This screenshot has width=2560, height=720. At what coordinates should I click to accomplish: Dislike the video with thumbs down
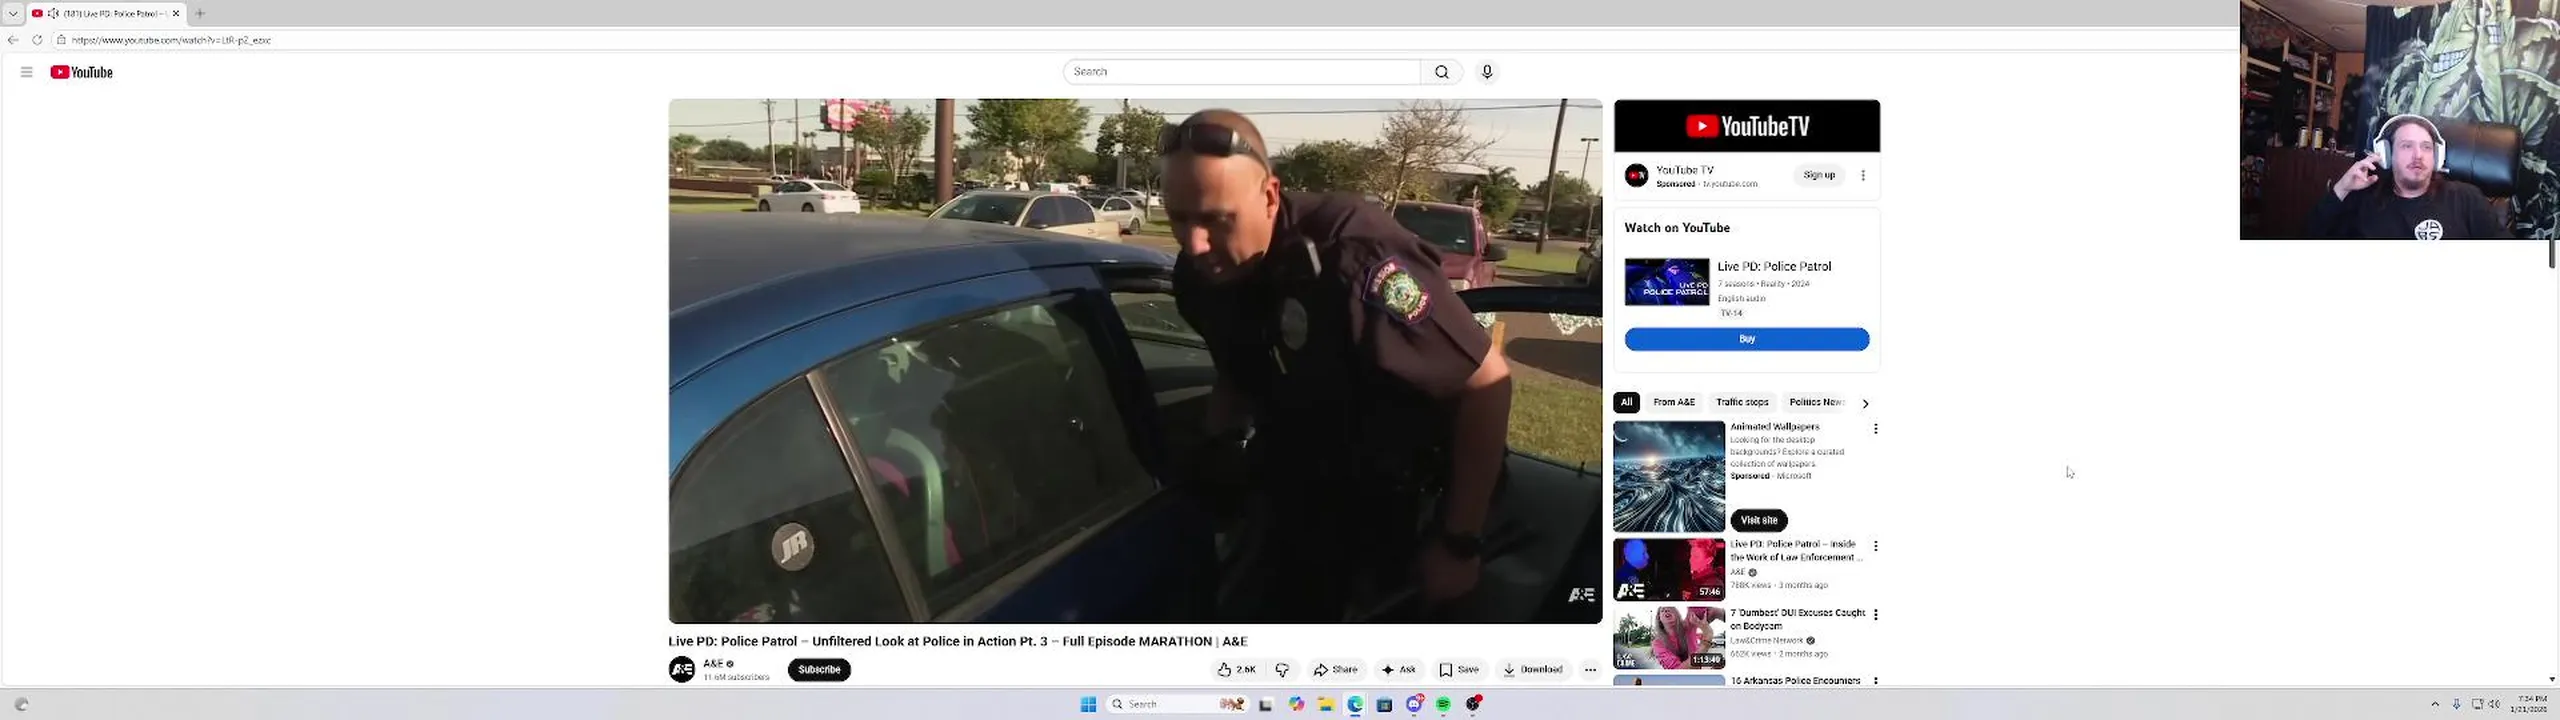1282,670
